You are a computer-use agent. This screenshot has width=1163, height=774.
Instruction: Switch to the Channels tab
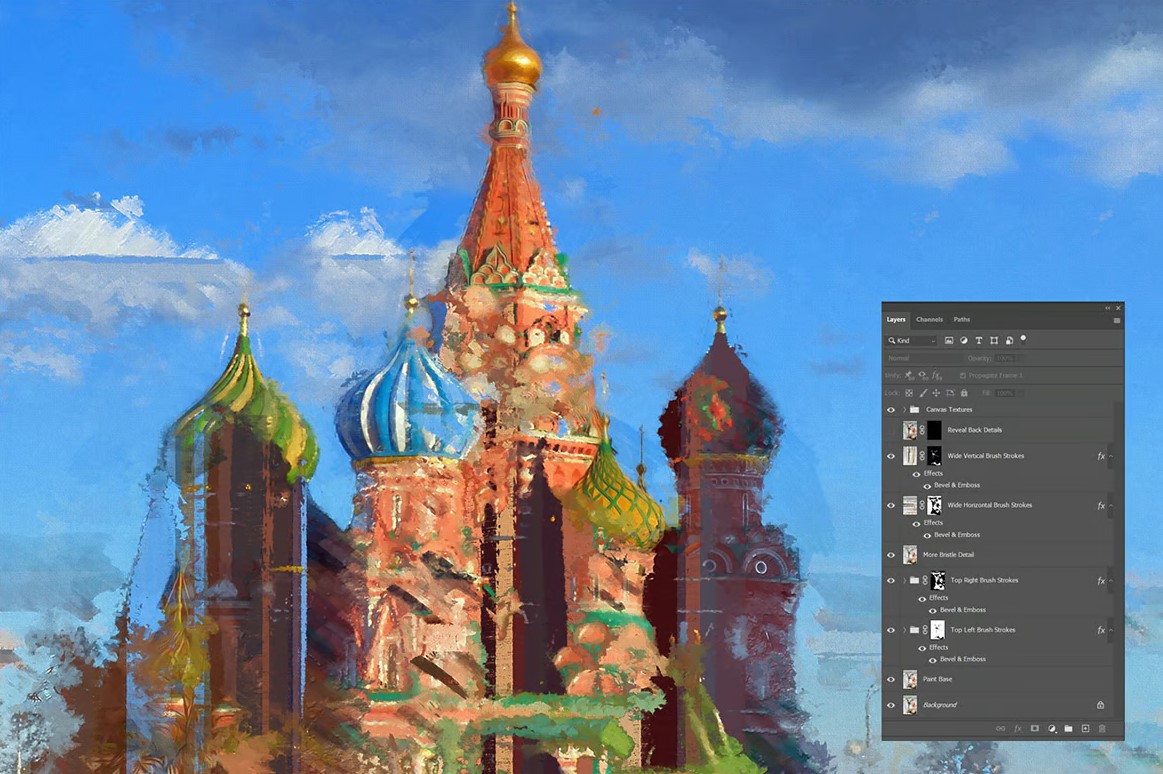[929, 320]
